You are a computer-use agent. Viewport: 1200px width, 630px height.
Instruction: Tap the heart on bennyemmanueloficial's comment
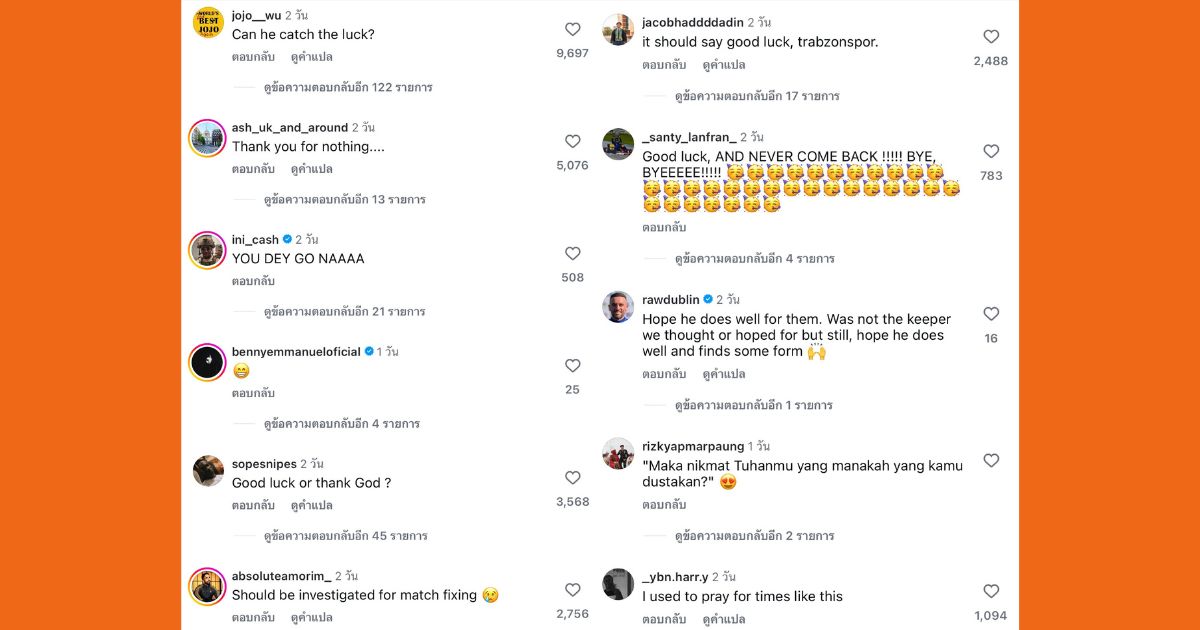point(573,366)
